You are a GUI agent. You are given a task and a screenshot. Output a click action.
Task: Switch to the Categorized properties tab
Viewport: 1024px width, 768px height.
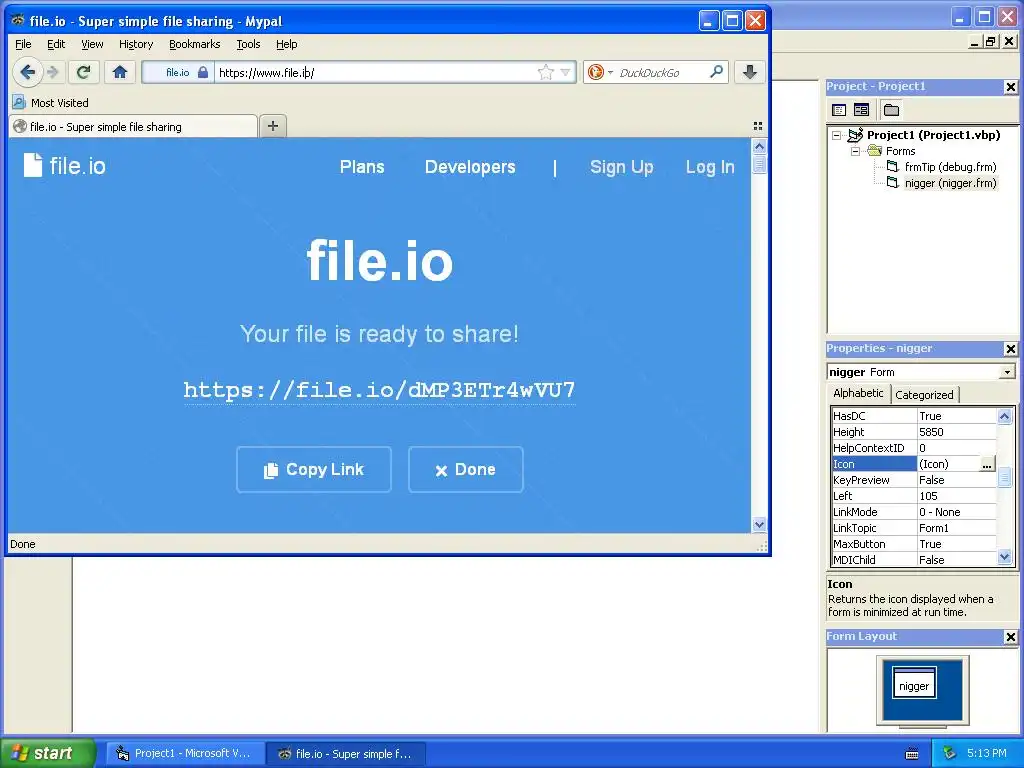click(924, 394)
